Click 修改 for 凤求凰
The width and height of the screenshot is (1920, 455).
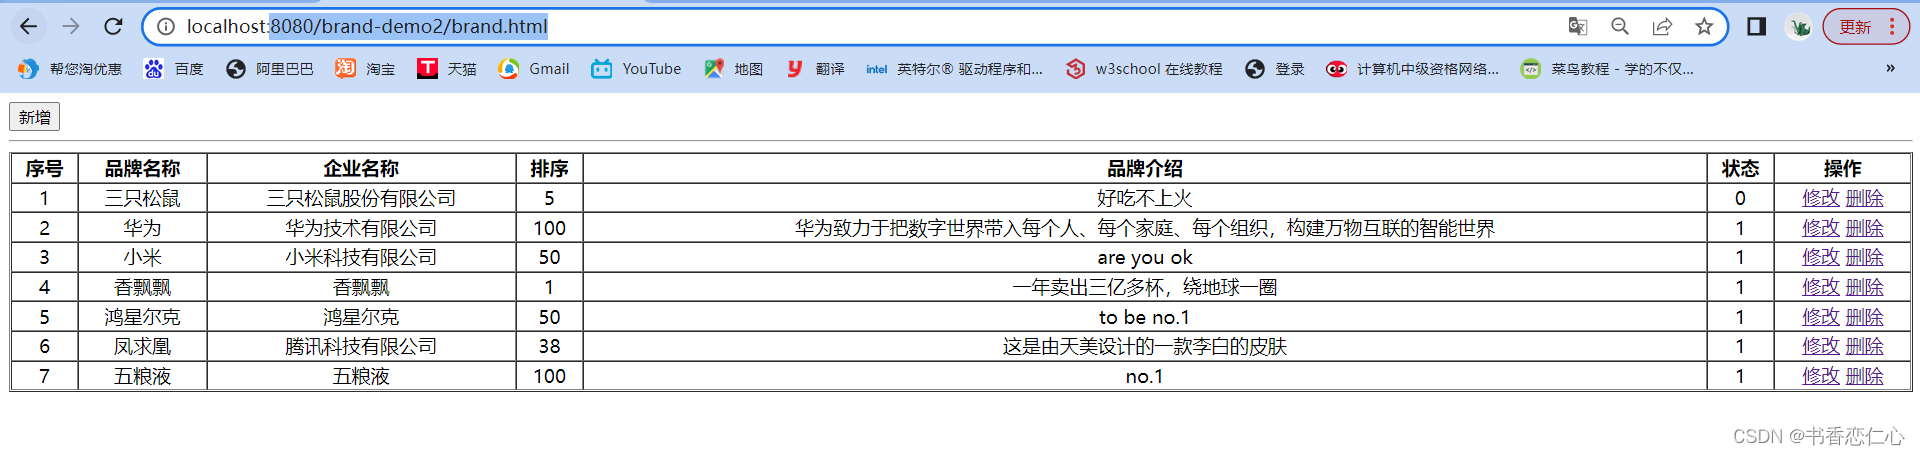pos(1821,346)
